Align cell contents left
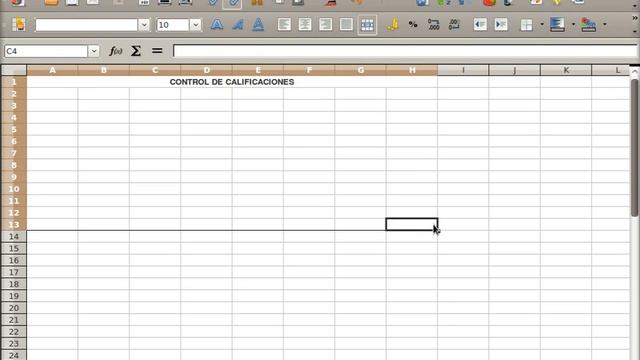This screenshot has height=360, width=640. point(284,24)
